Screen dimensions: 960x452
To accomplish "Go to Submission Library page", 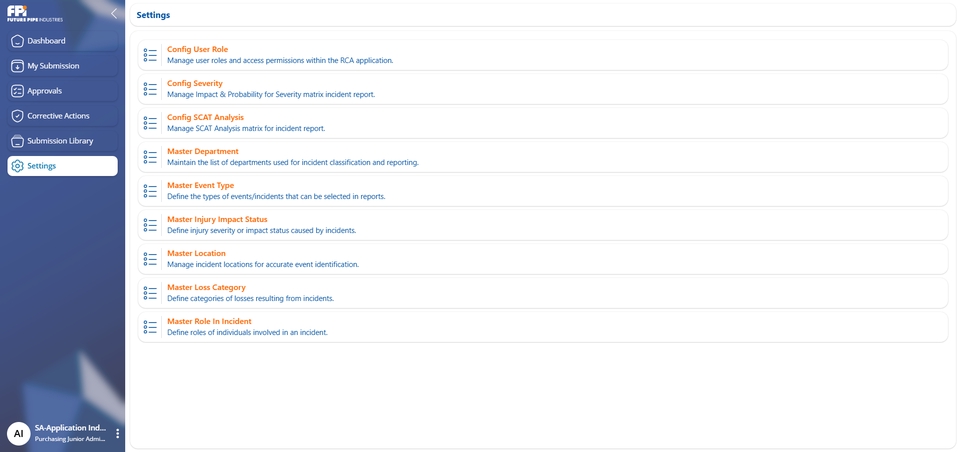I will tap(62, 141).
